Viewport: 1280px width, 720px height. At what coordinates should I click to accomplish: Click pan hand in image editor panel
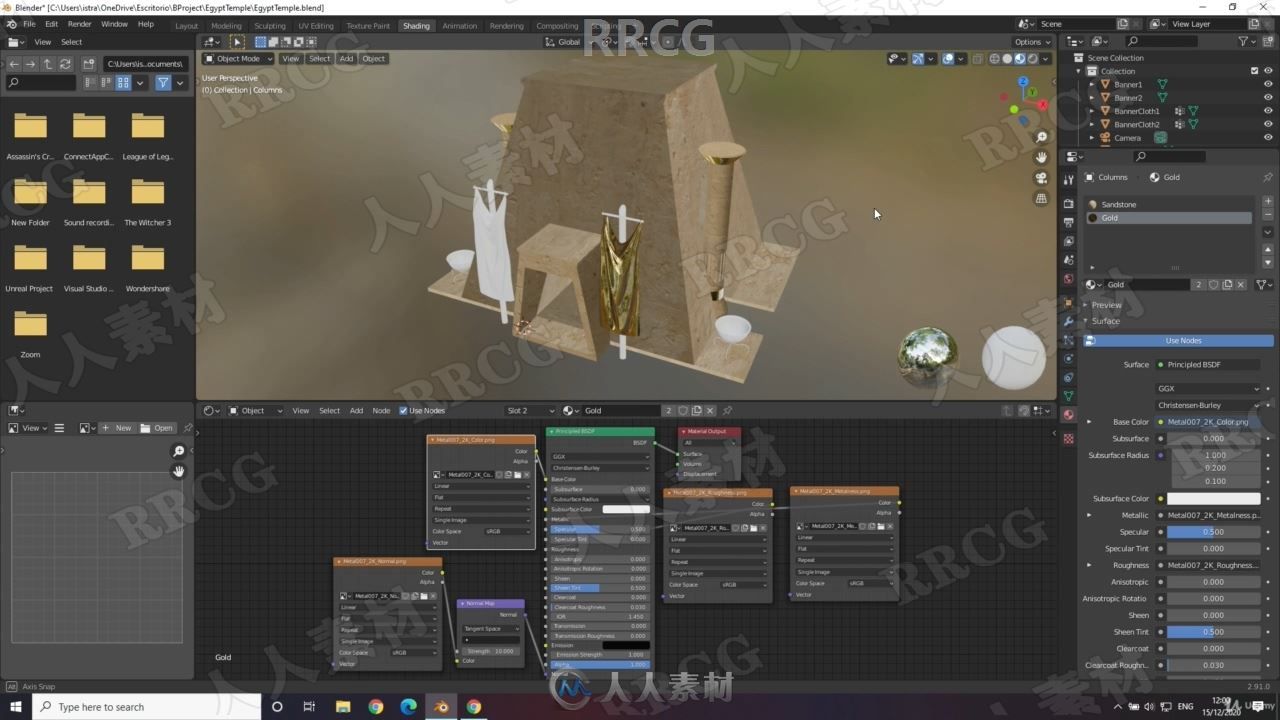(179, 471)
